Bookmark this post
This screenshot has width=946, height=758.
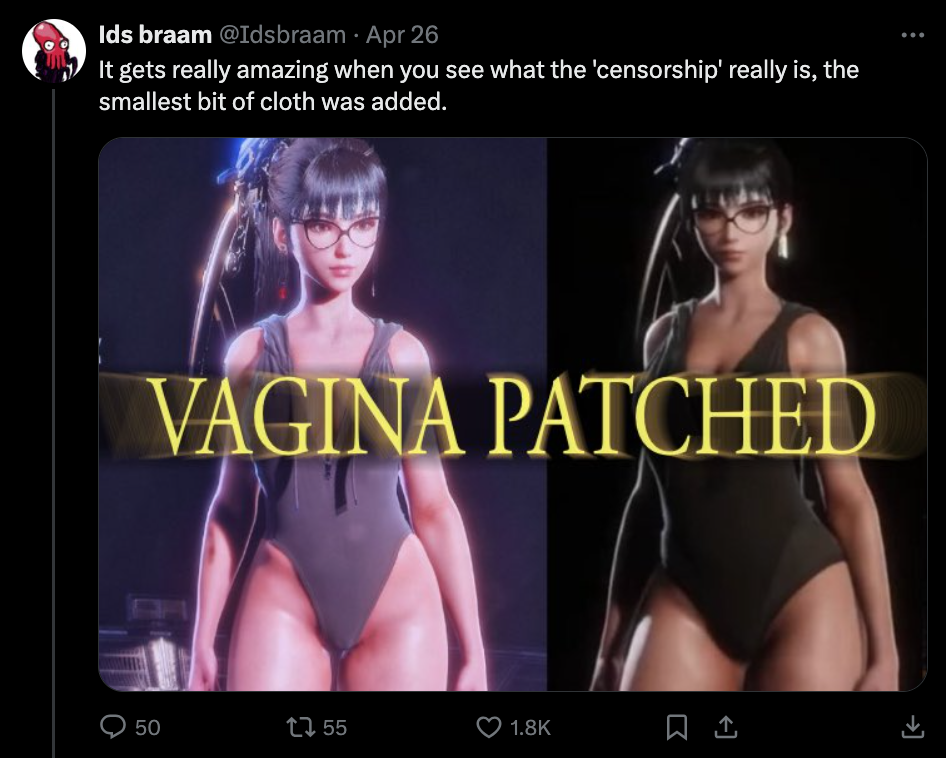pyautogui.click(x=677, y=727)
